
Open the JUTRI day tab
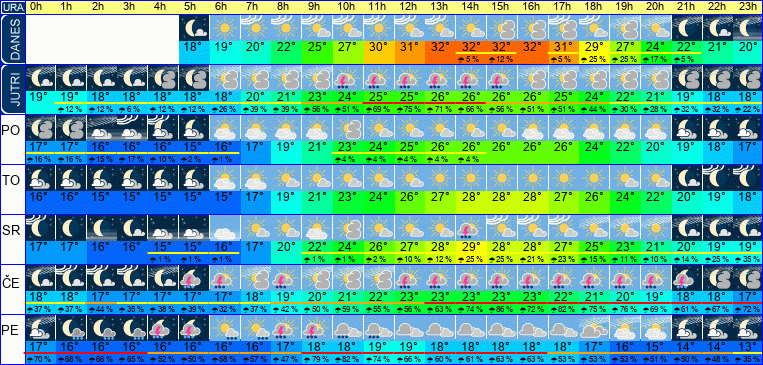[13, 90]
